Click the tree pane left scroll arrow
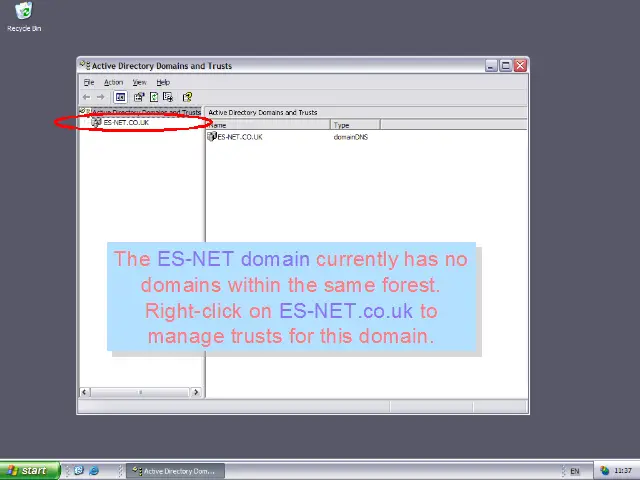Viewport: 640px width, 480px height. pyautogui.click(x=84, y=392)
